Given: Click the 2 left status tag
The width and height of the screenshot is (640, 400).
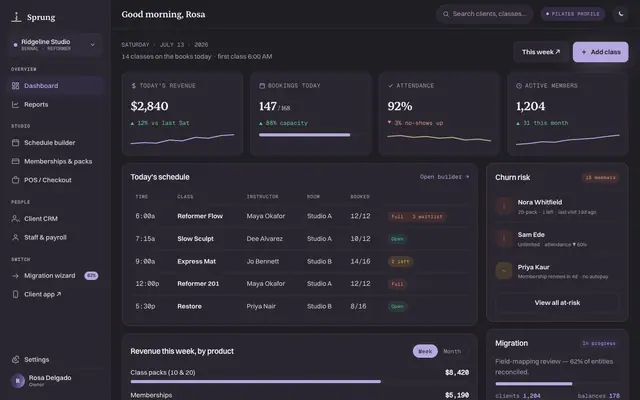Looking at the screenshot, I should (400, 262).
